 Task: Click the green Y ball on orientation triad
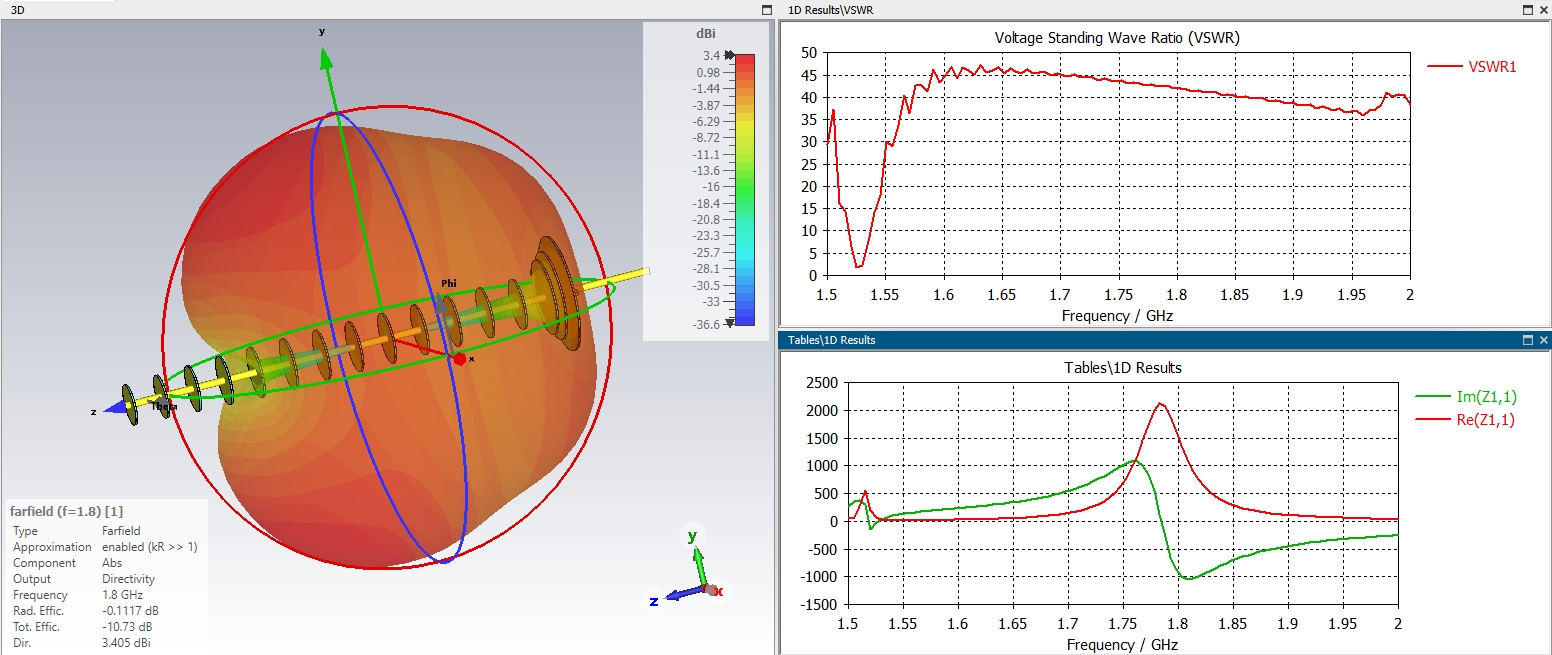[692, 536]
